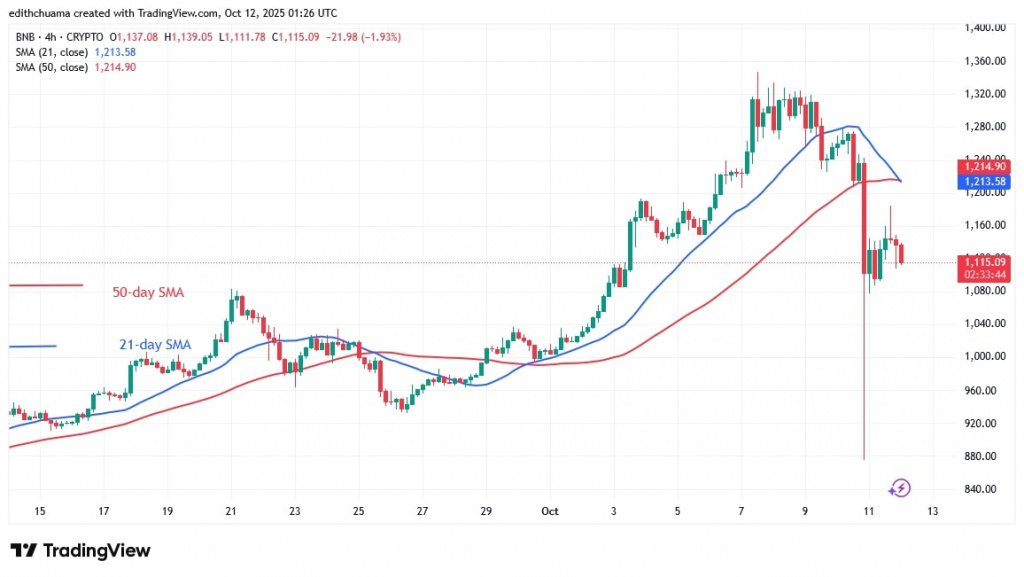The width and height of the screenshot is (1024, 577).
Task: Click the short red 50-day SMA legend line
Action: coord(45,286)
